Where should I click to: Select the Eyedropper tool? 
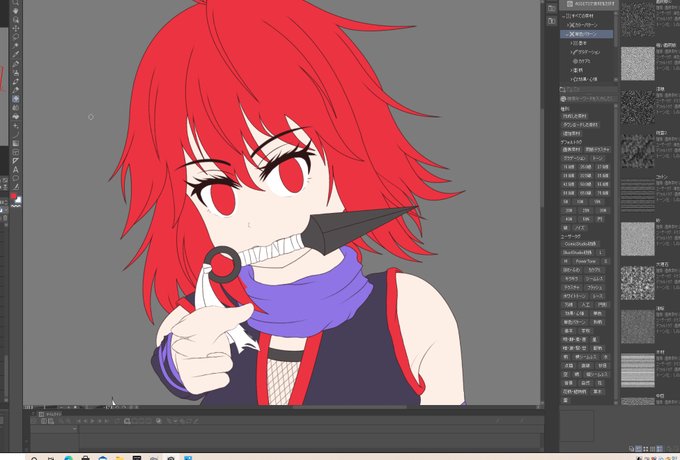[16, 55]
